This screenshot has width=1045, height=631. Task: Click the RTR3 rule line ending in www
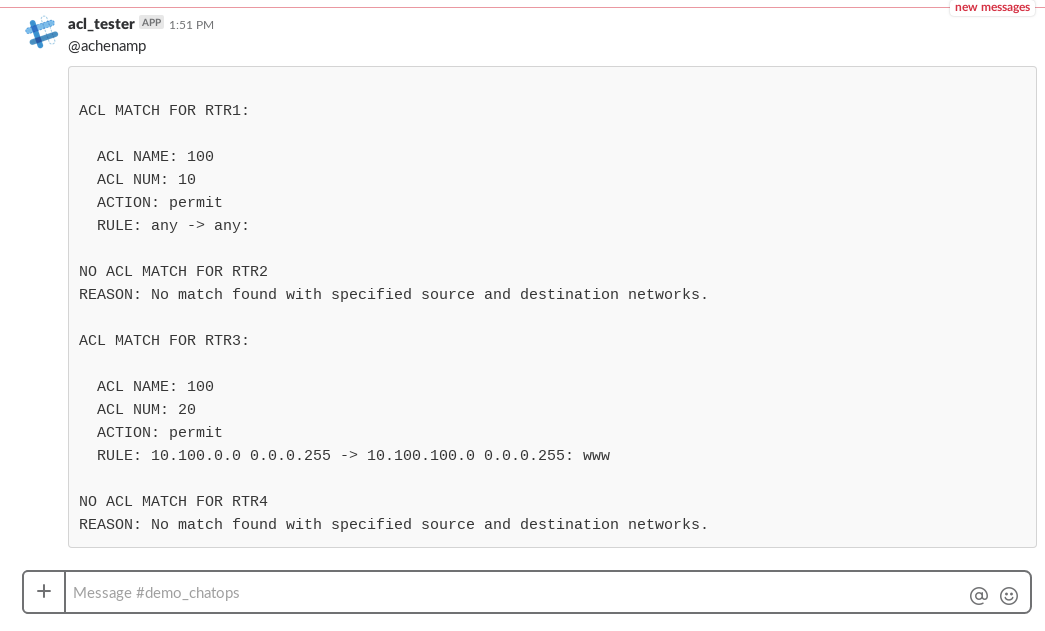point(353,456)
